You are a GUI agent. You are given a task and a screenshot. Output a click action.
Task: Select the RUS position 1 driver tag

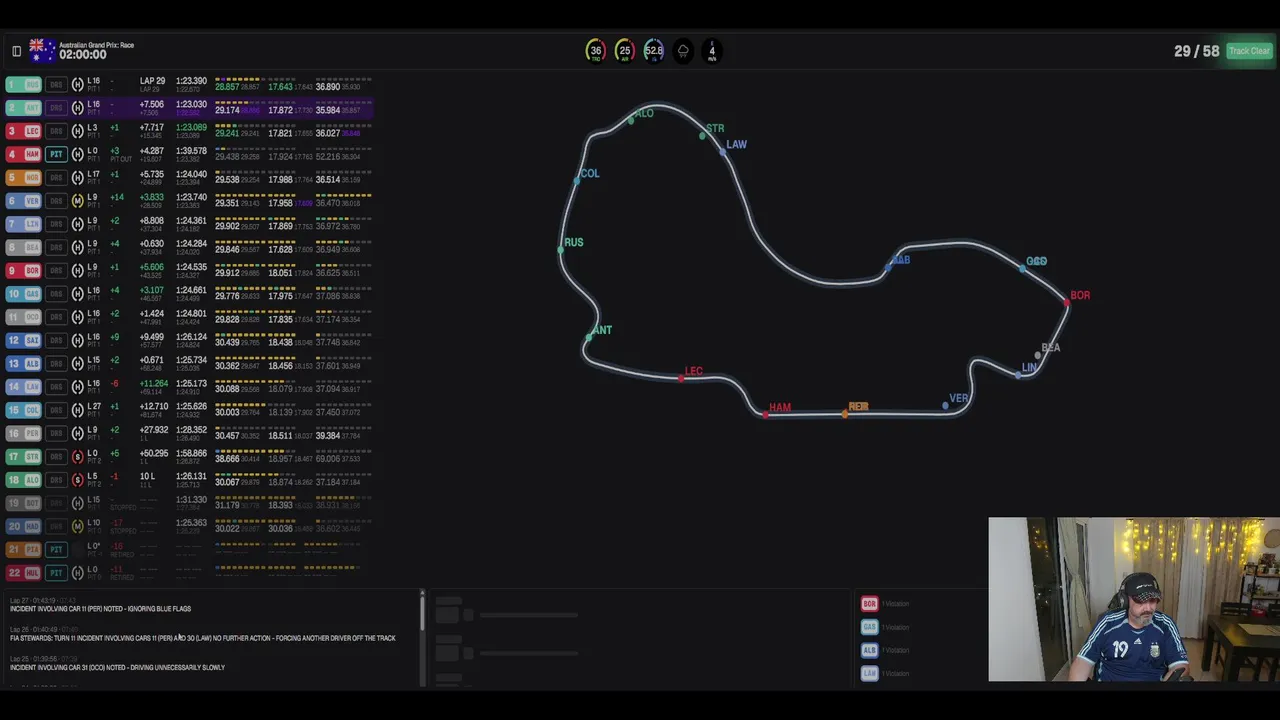[x=24, y=85]
